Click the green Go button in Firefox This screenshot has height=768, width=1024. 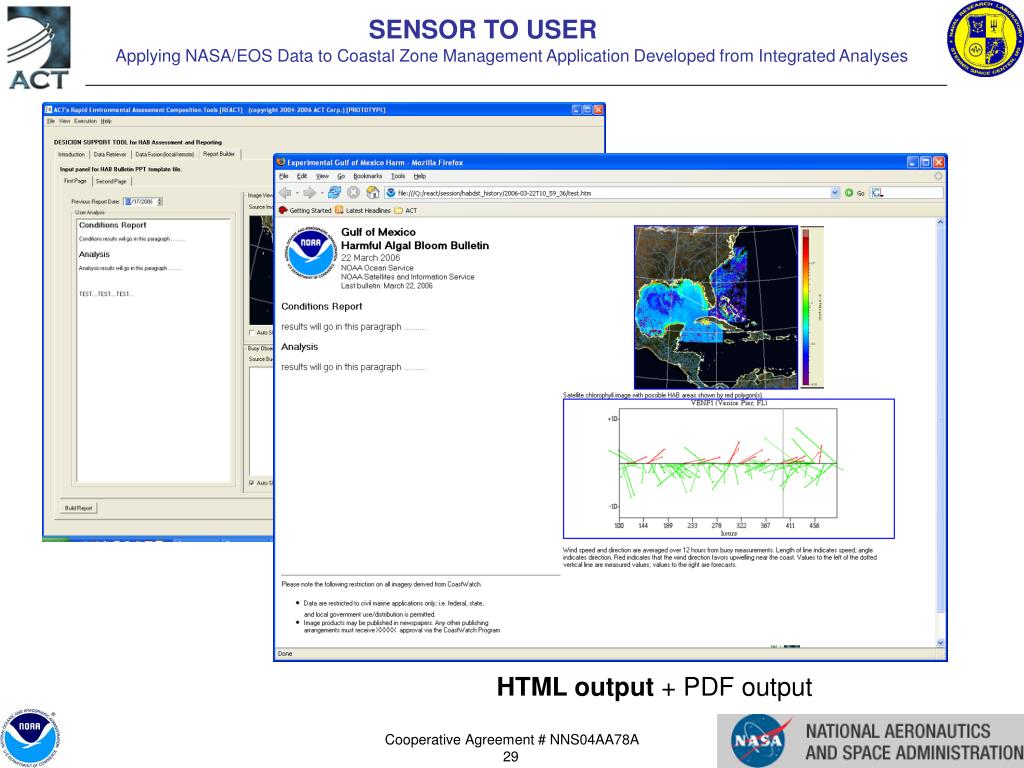(849, 193)
